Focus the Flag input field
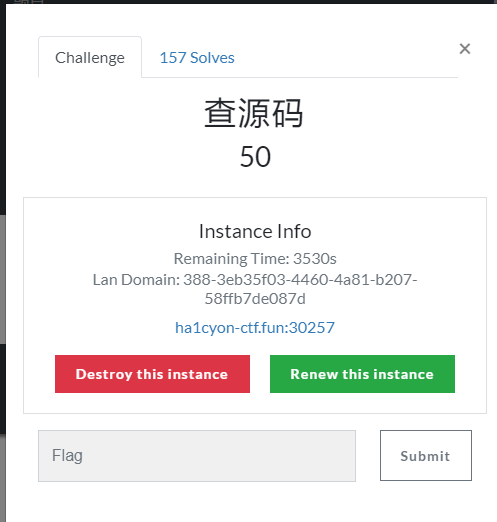 (x=197, y=456)
